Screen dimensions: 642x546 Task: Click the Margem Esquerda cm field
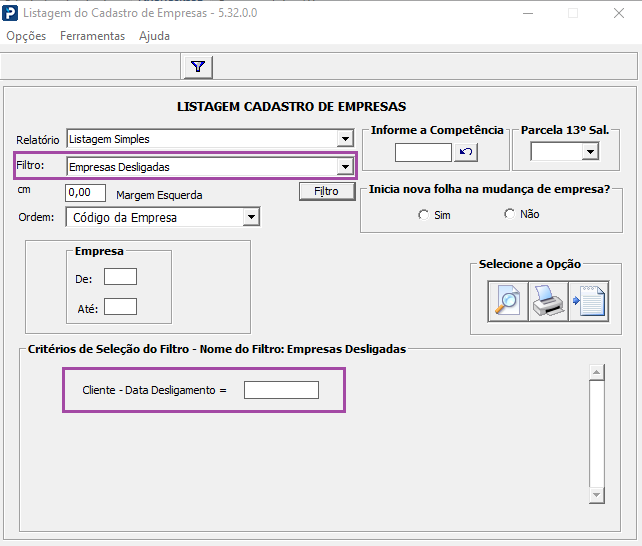[x=85, y=192]
